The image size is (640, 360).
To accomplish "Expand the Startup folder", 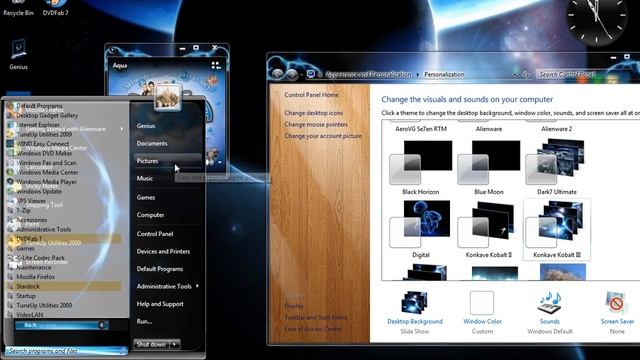I will 26,296.
